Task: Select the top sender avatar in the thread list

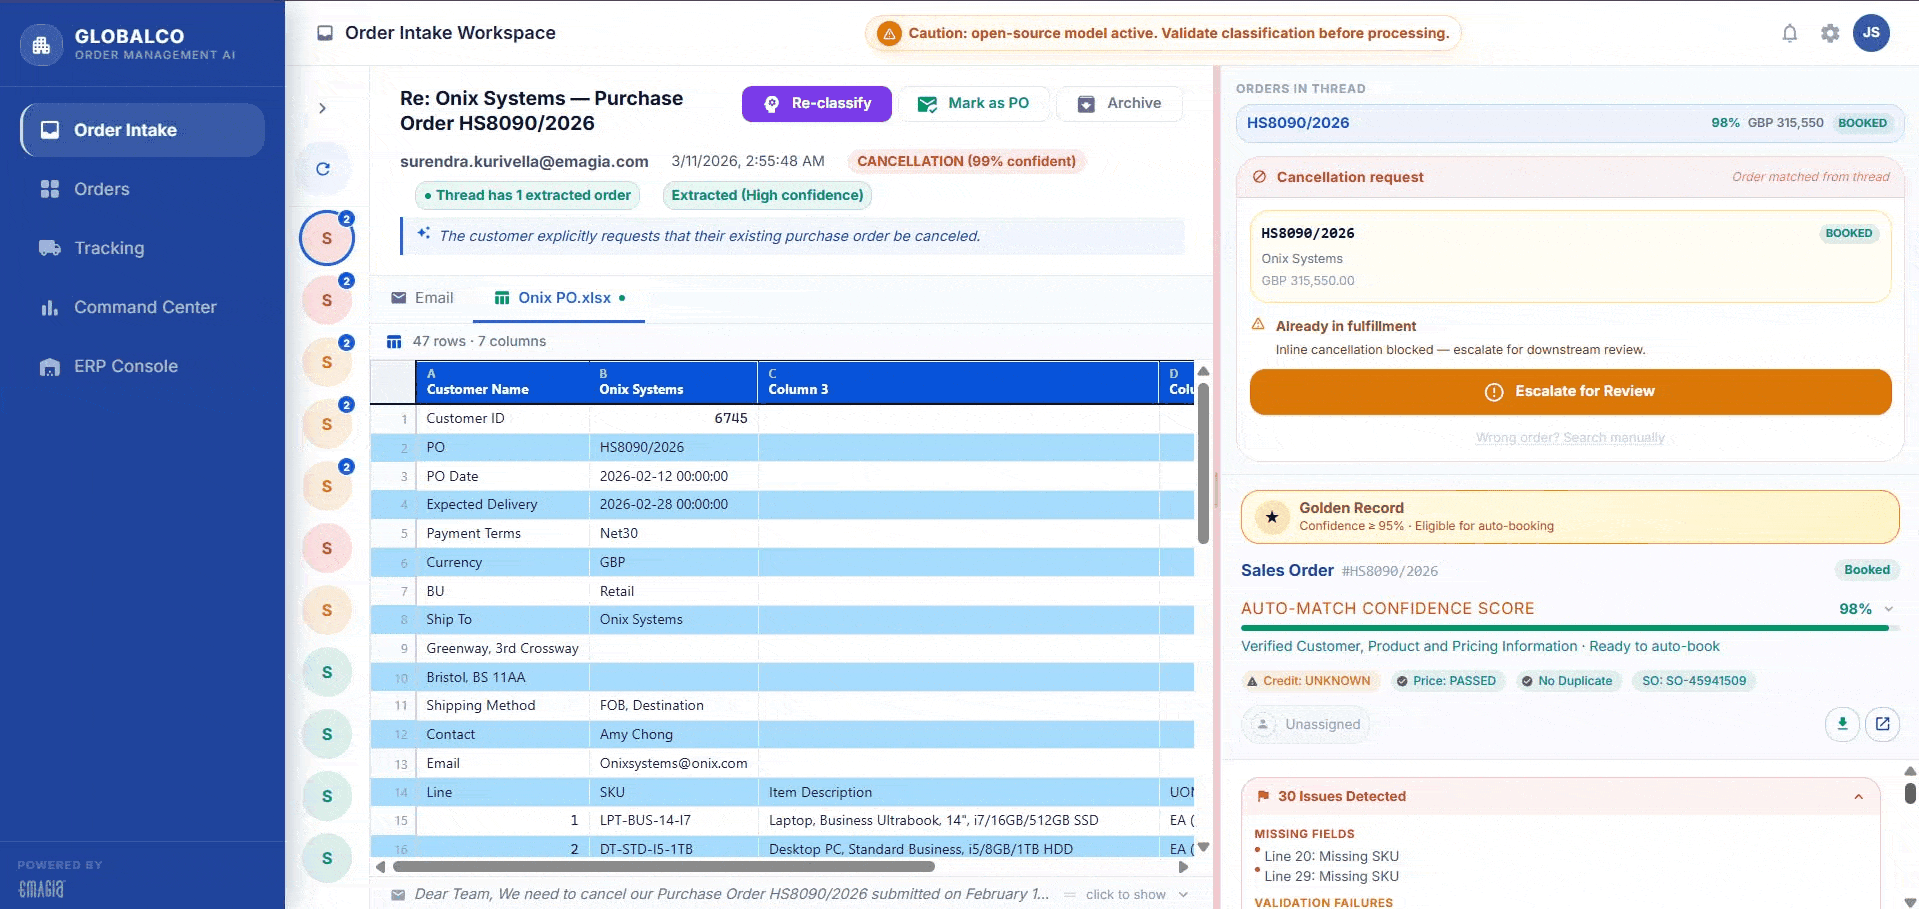Action: pyautogui.click(x=326, y=238)
